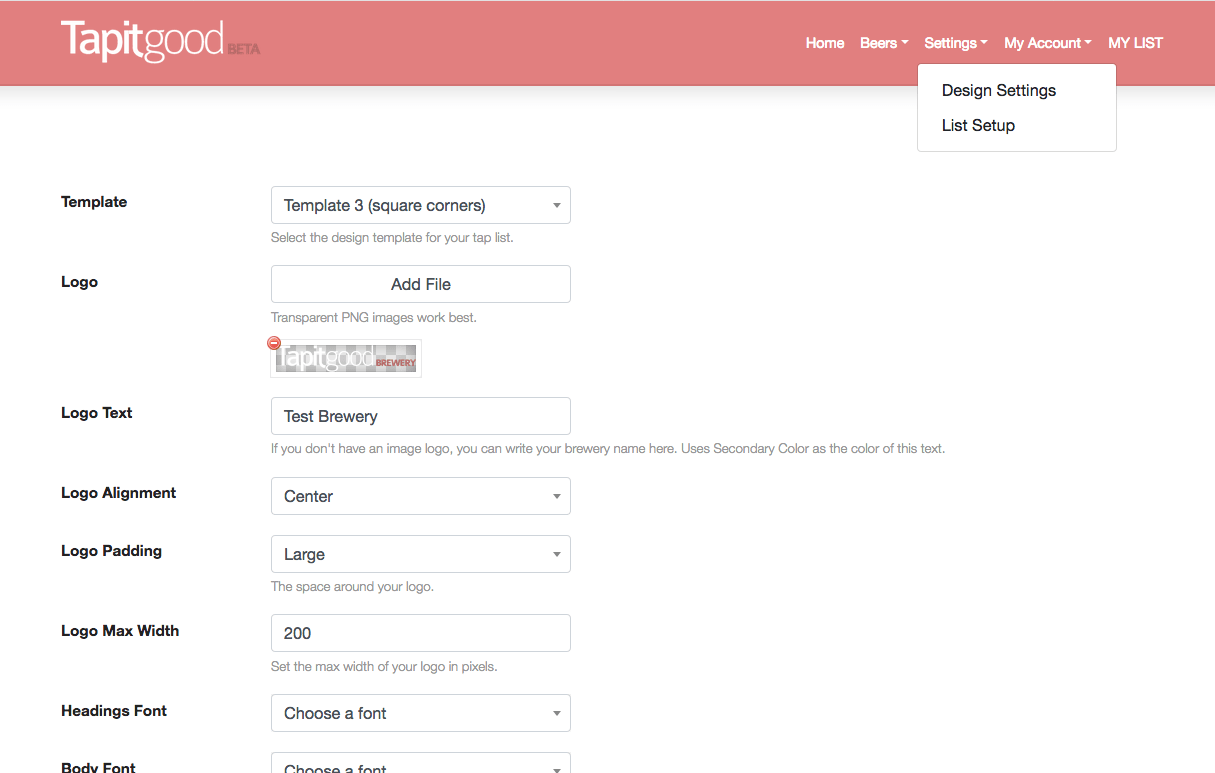Remove the uploaded logo using the red minus icon
This screenshot has height=773, width=1215.
click(274, 343)
